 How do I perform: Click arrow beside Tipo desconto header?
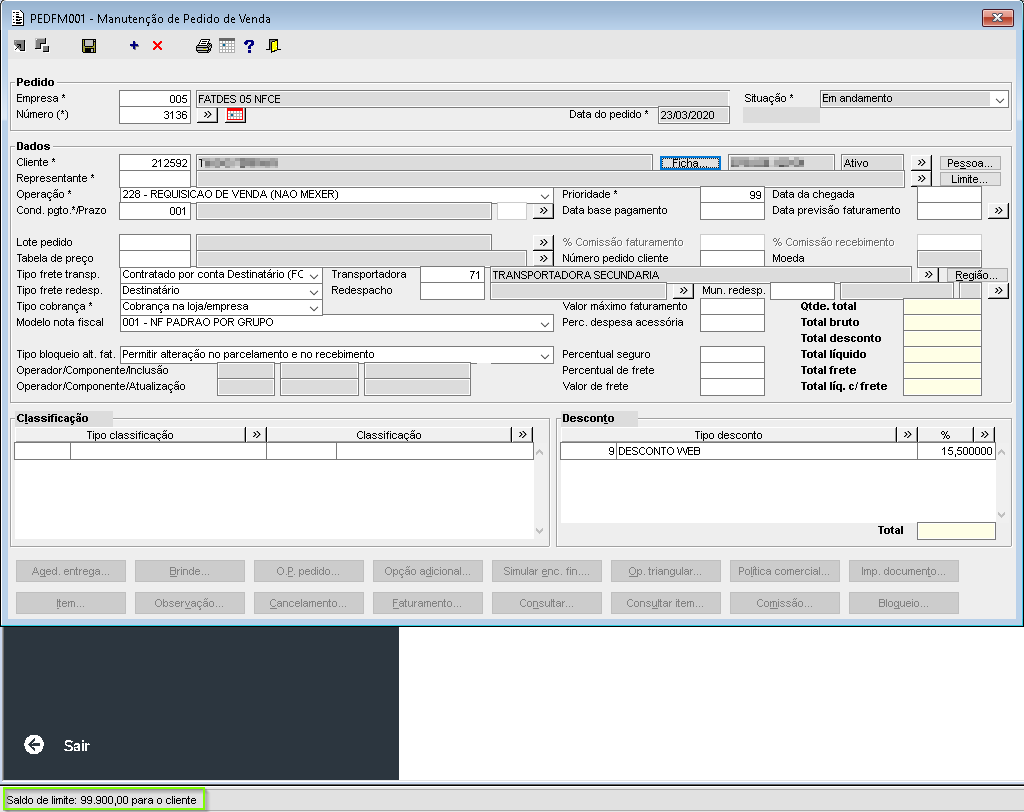(x=907, y=434)
